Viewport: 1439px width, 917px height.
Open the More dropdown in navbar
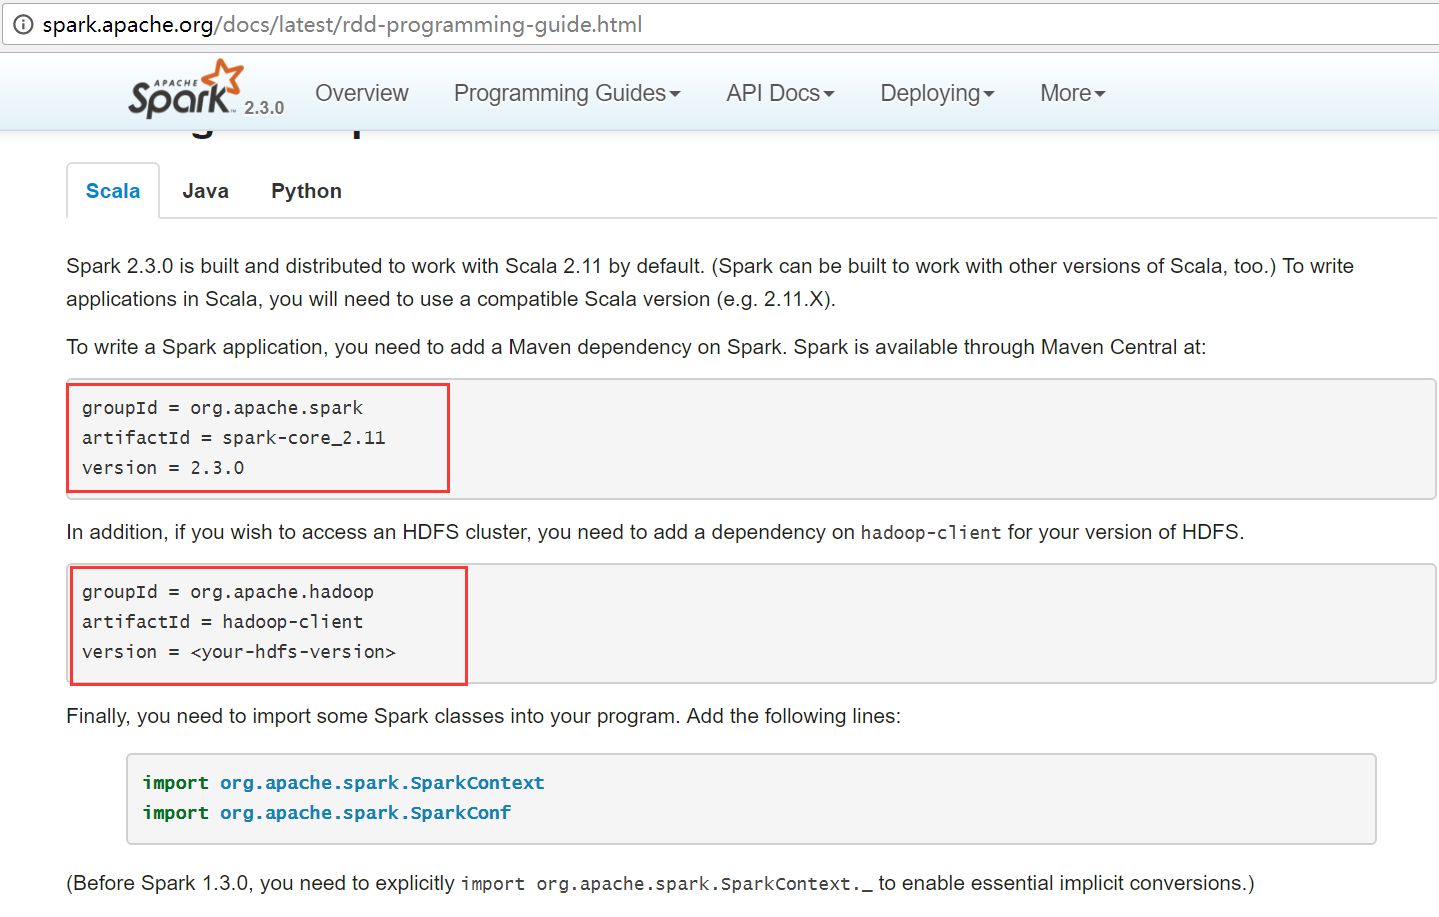click(1072, 93)
